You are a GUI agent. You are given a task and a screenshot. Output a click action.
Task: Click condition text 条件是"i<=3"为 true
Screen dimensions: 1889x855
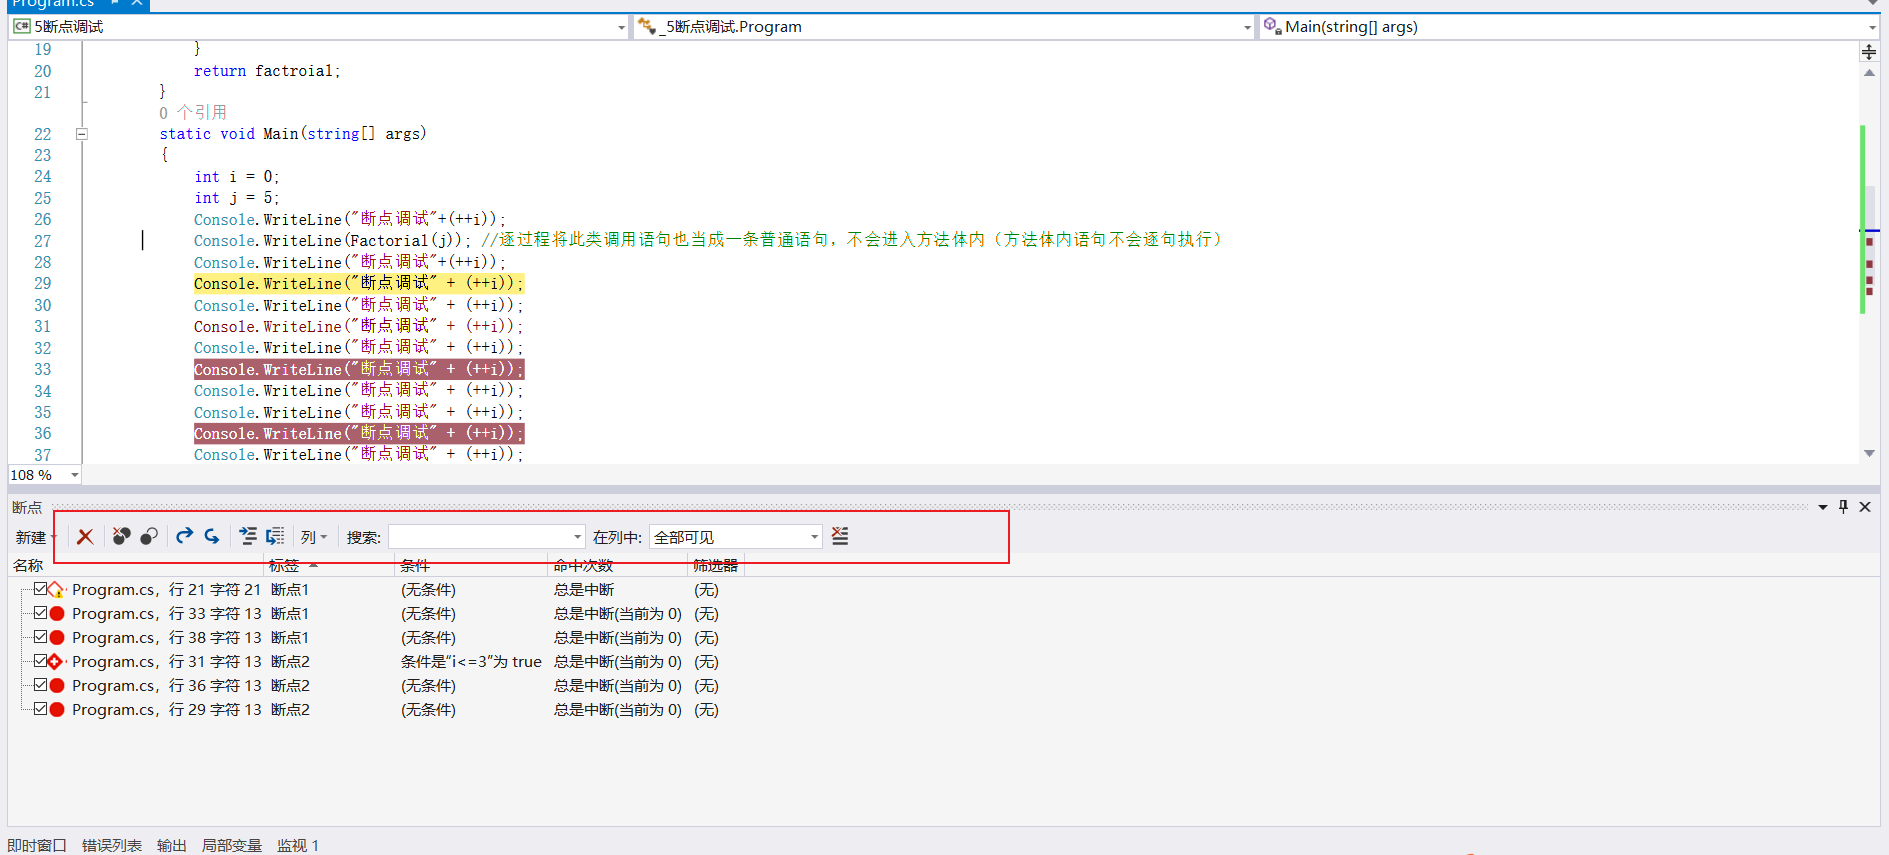[x=471, y=662]
